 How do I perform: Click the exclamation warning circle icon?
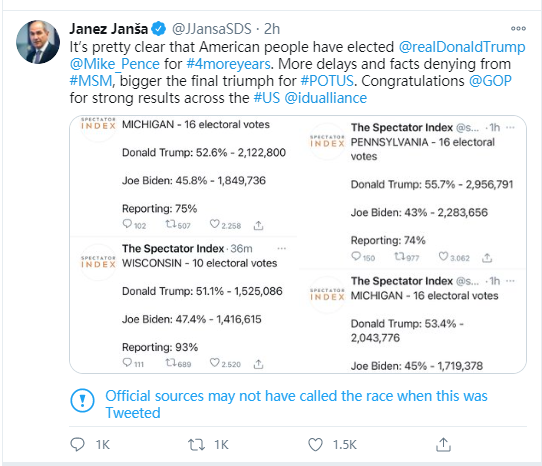point(82,400)
